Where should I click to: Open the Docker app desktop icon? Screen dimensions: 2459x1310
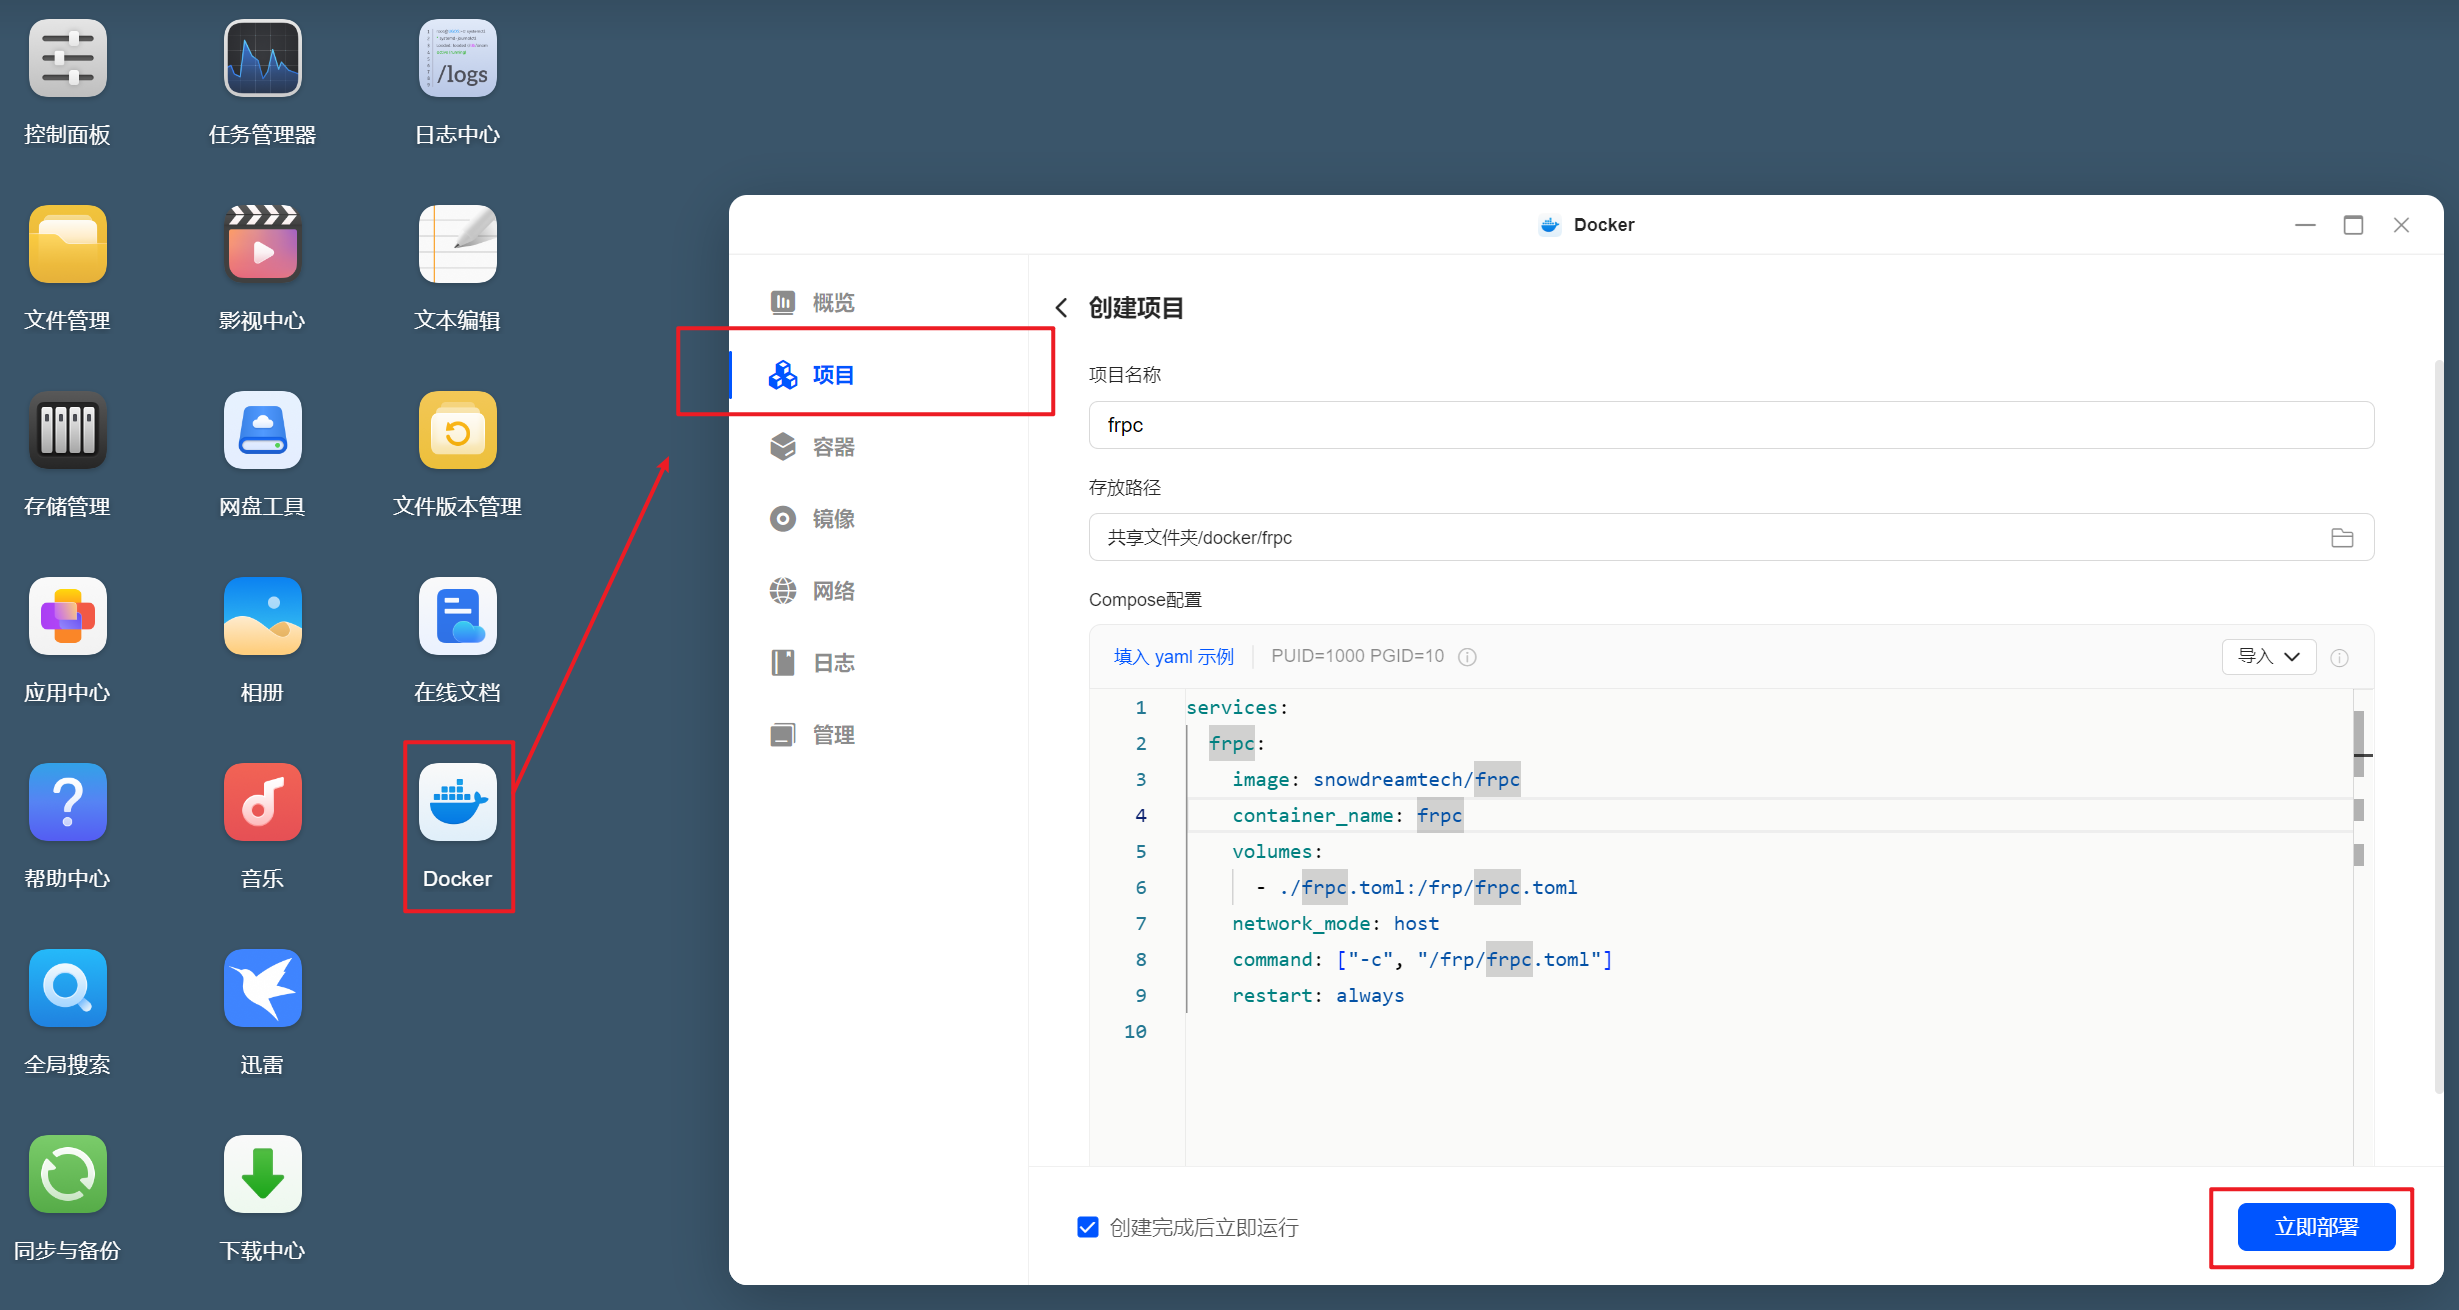tap(457, 802)
